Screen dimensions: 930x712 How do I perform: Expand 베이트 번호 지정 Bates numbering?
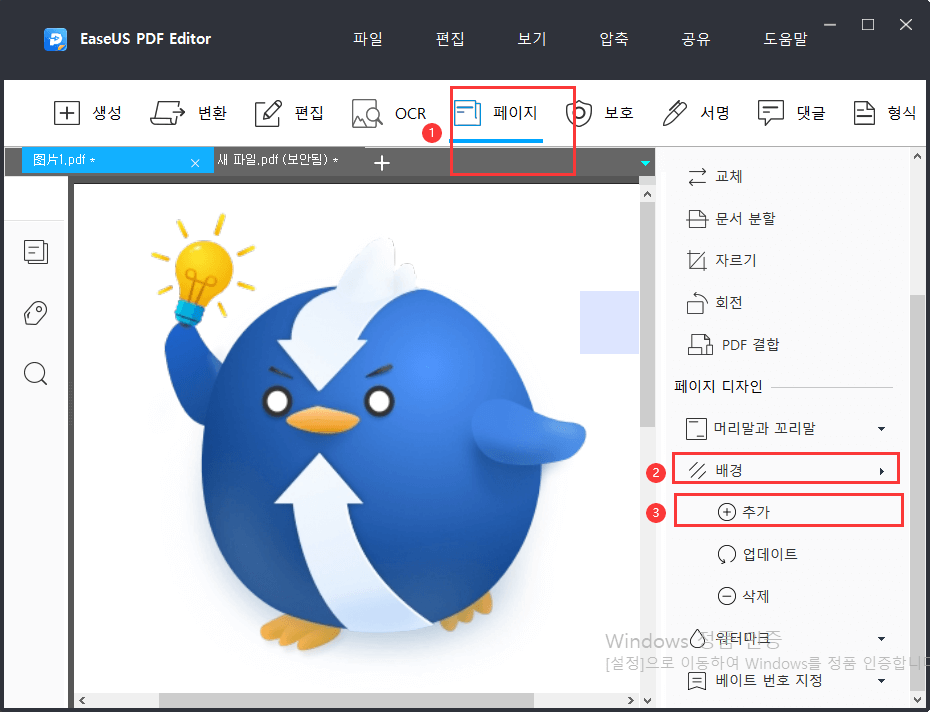881,681
